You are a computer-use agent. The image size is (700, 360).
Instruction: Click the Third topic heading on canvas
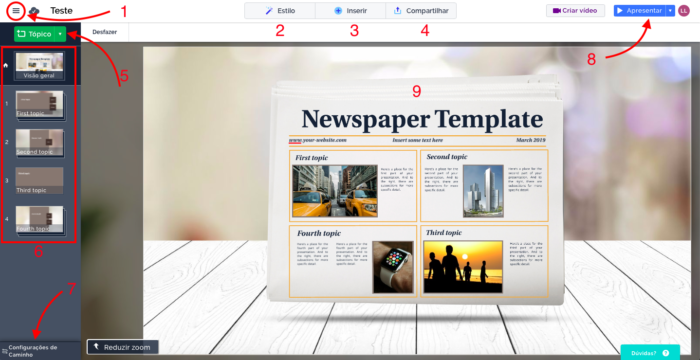point(444,233)
